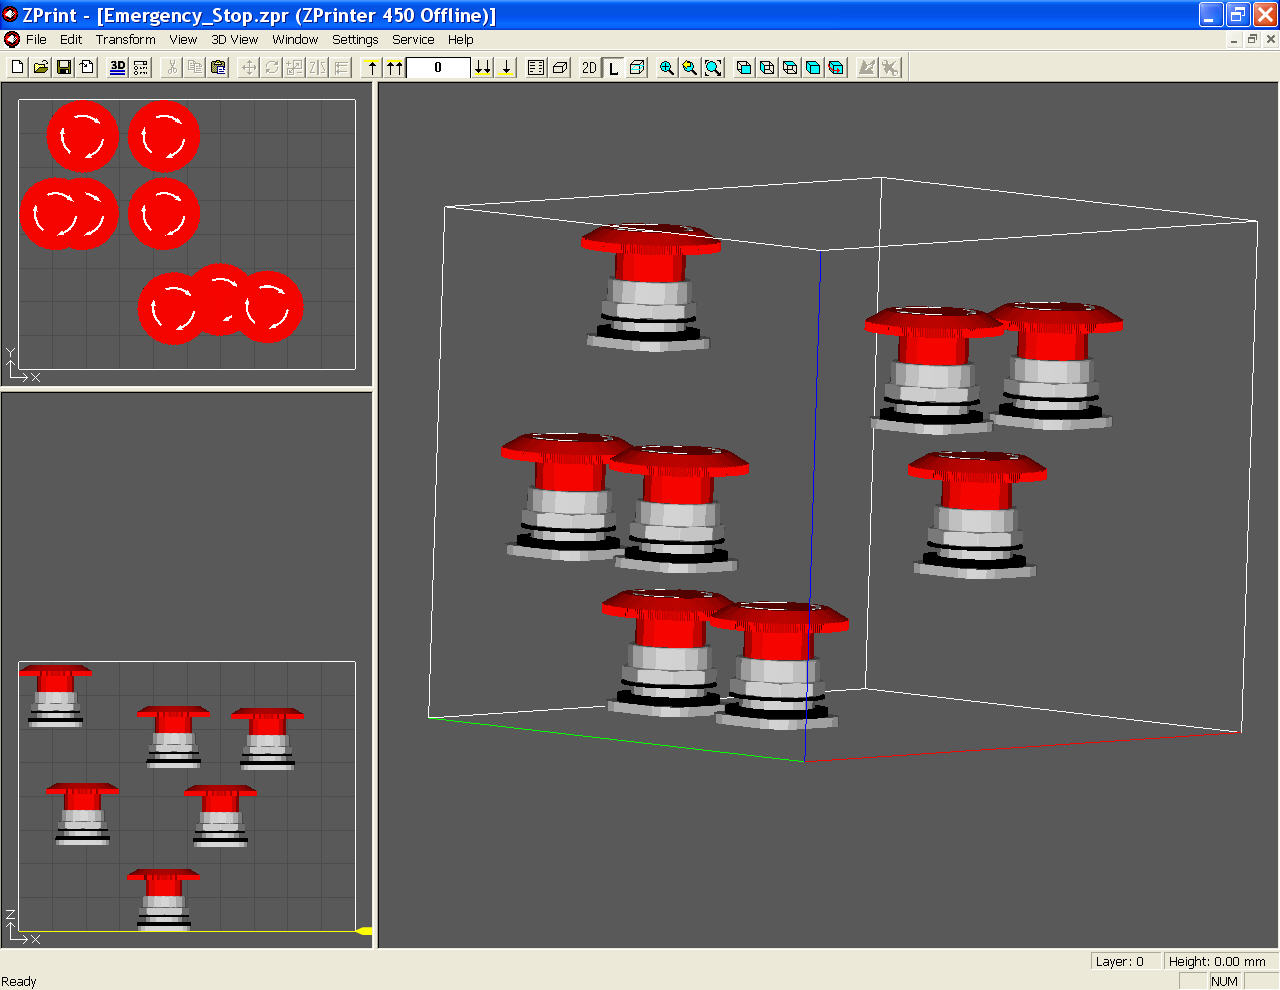Image resolution: width=1280 pixels, height=990 pixels.
Task: Open the Transform menu
Action: (x=125, y=39)
